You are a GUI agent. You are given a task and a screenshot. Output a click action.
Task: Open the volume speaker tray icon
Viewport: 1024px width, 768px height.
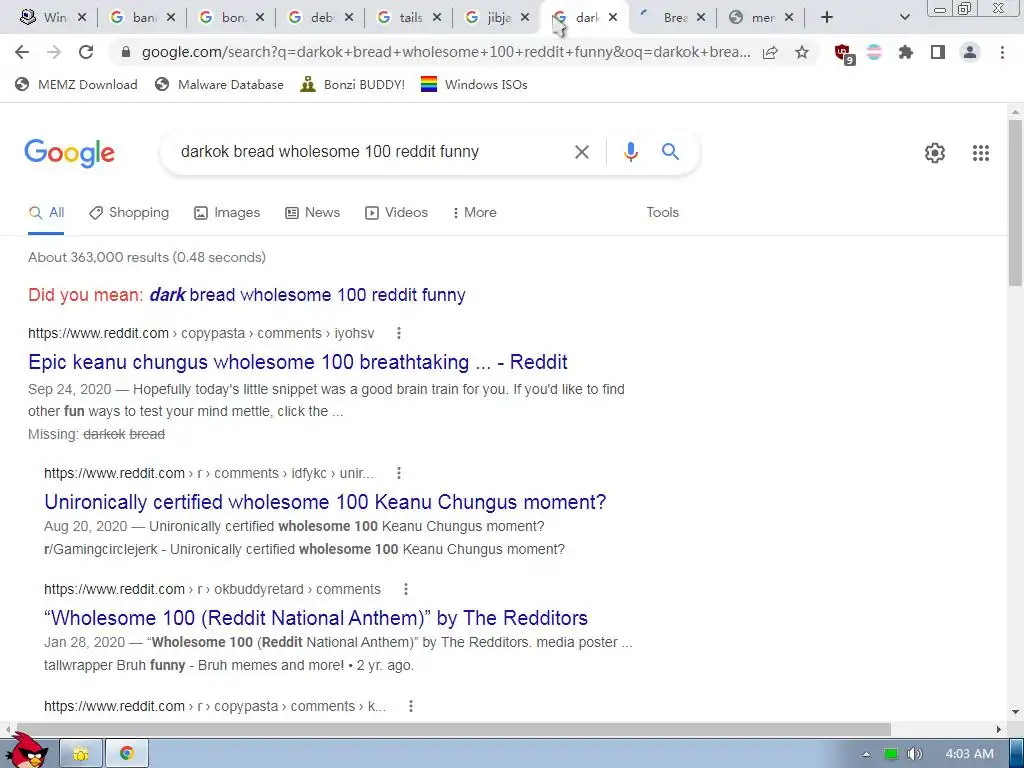coord(914,754)
